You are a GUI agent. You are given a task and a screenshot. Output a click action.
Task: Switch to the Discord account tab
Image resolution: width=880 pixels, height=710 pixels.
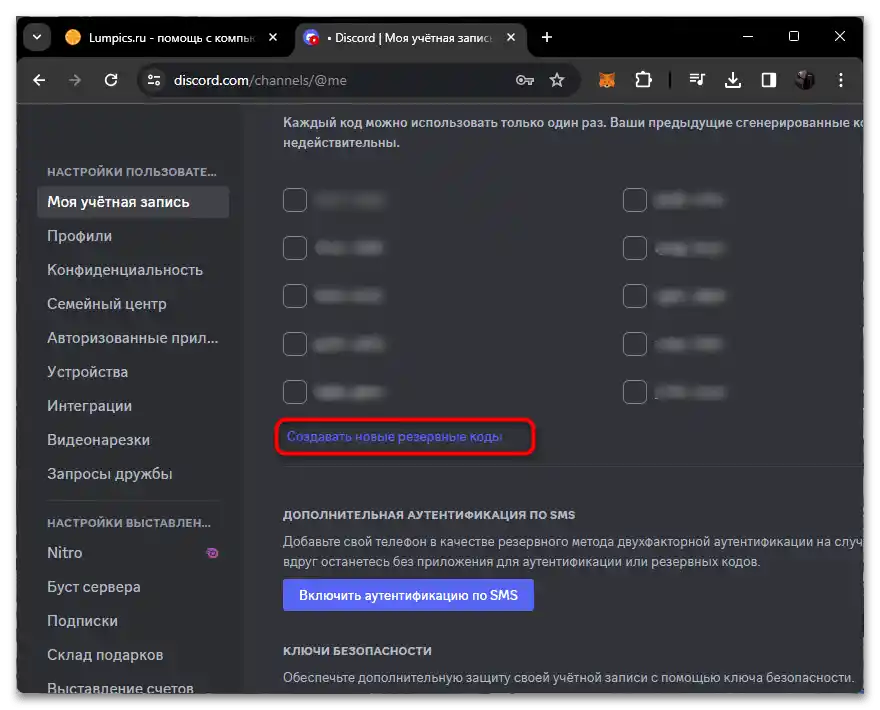click(412, 38)
